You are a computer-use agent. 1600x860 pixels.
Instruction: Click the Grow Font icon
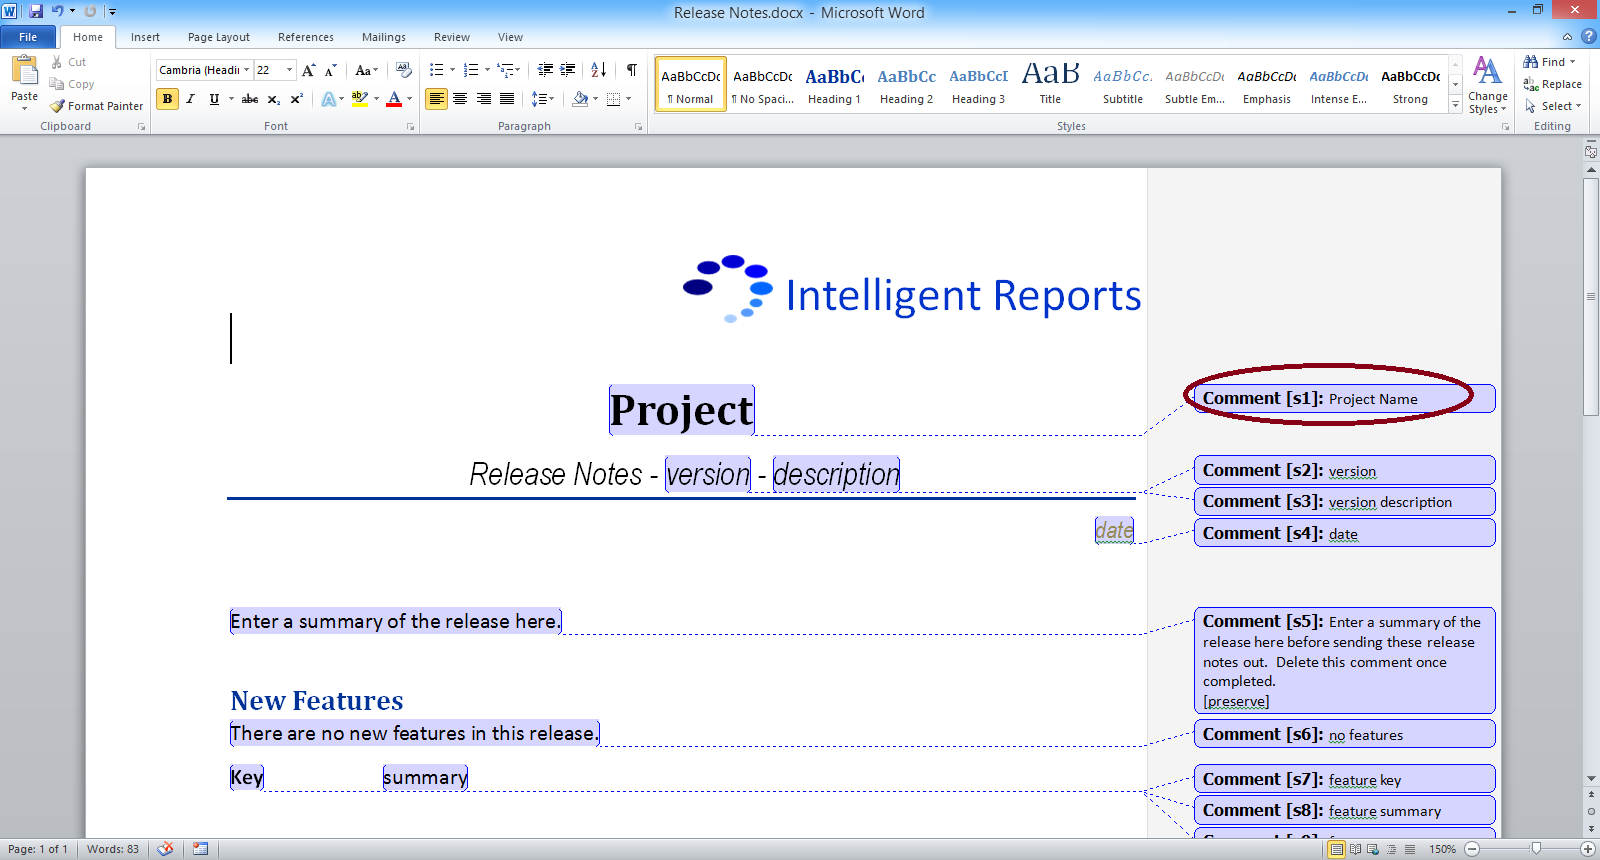(x=309, y=70)
